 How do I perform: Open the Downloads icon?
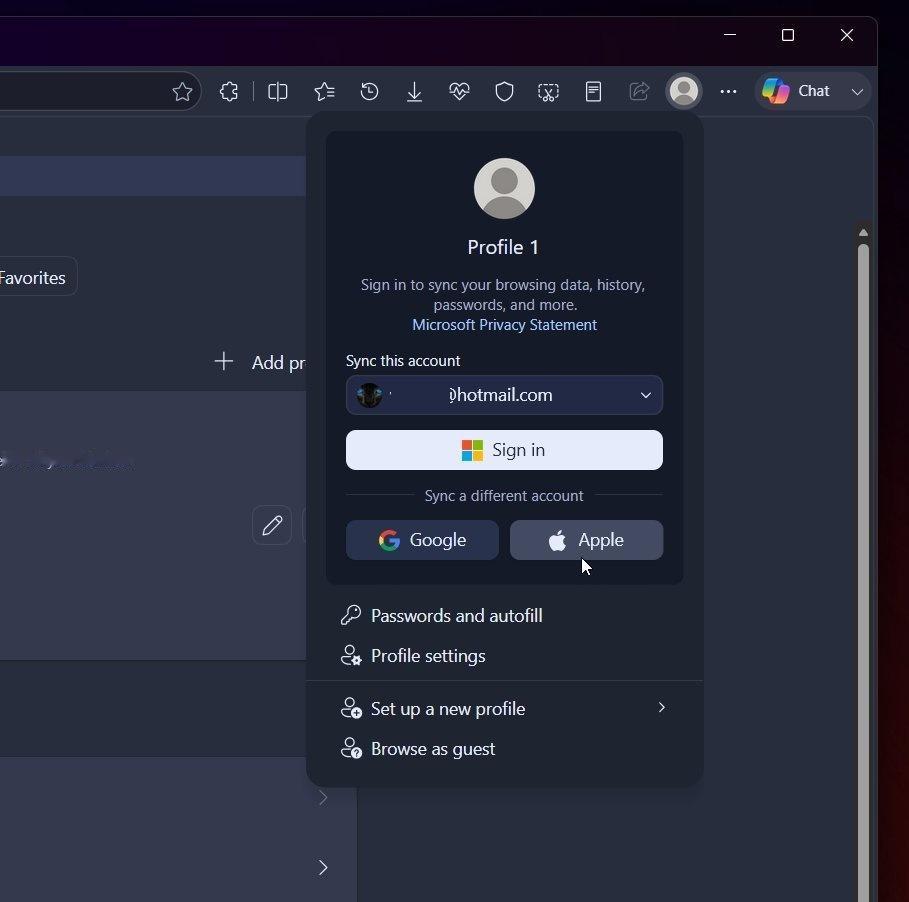coord(414,92)
